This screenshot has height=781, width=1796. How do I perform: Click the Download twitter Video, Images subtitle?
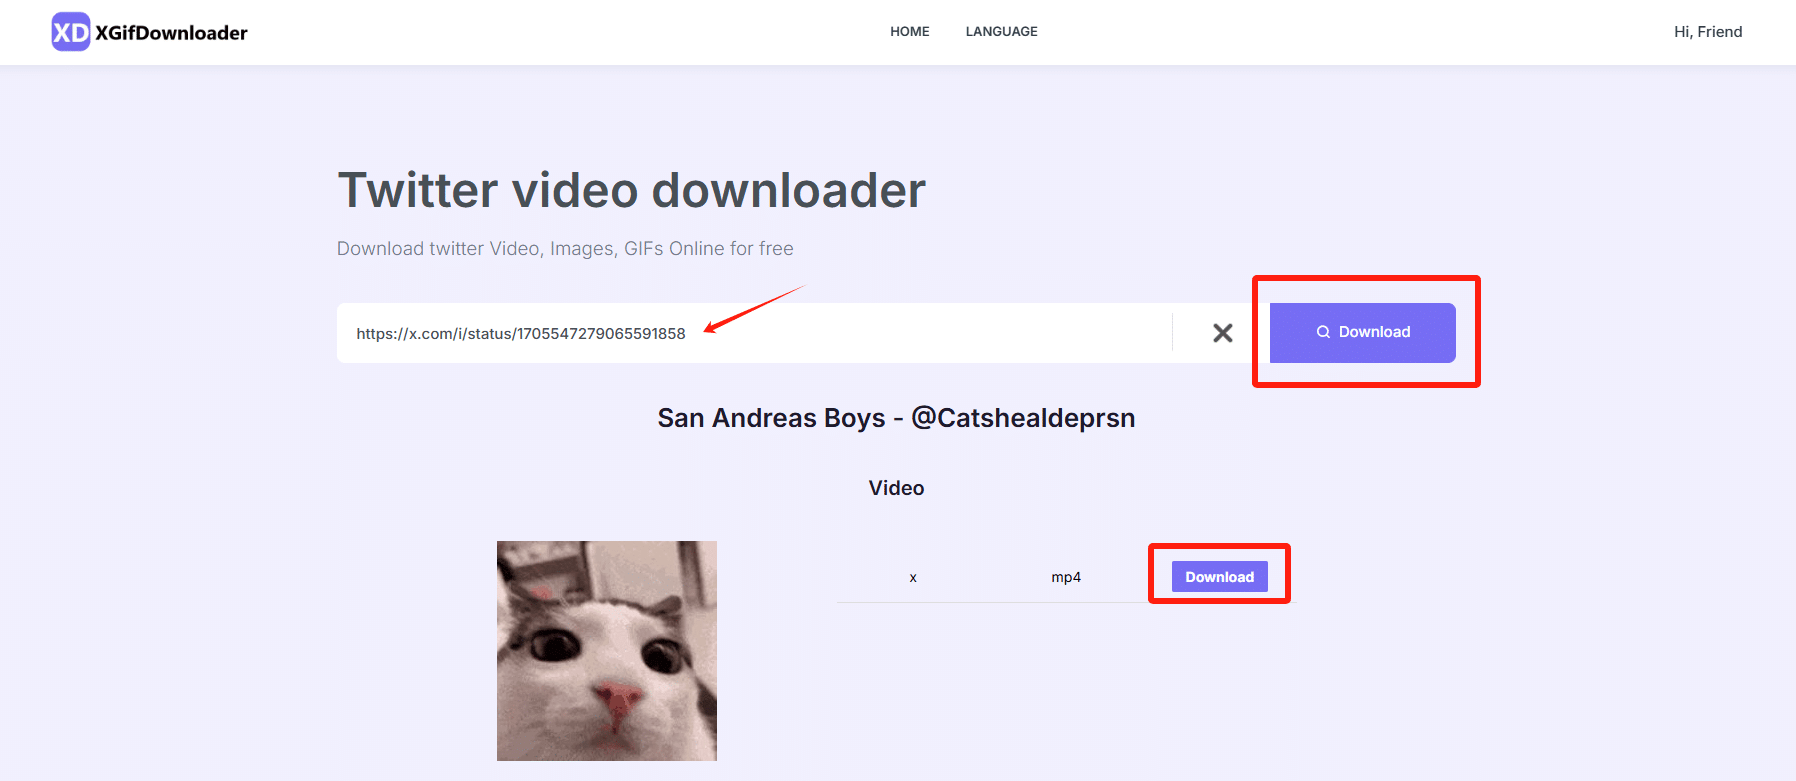(565, 249)
